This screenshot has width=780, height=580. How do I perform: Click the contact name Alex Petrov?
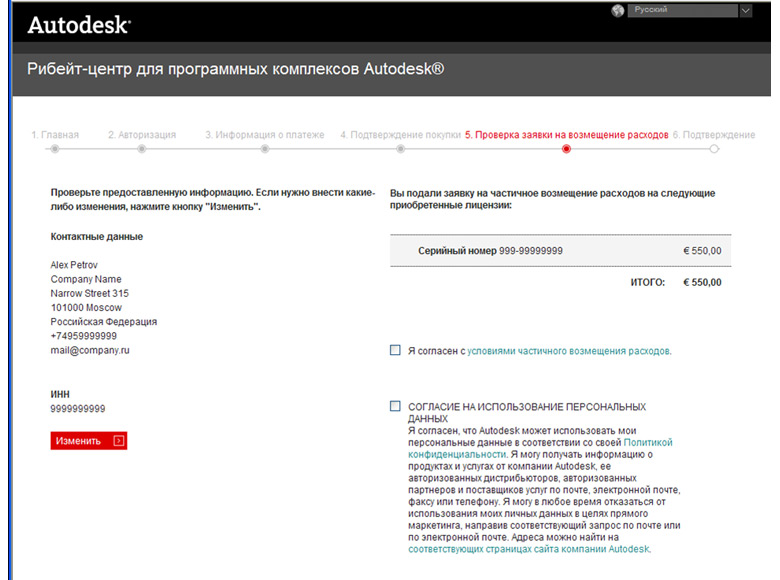[x=74, y=265]
